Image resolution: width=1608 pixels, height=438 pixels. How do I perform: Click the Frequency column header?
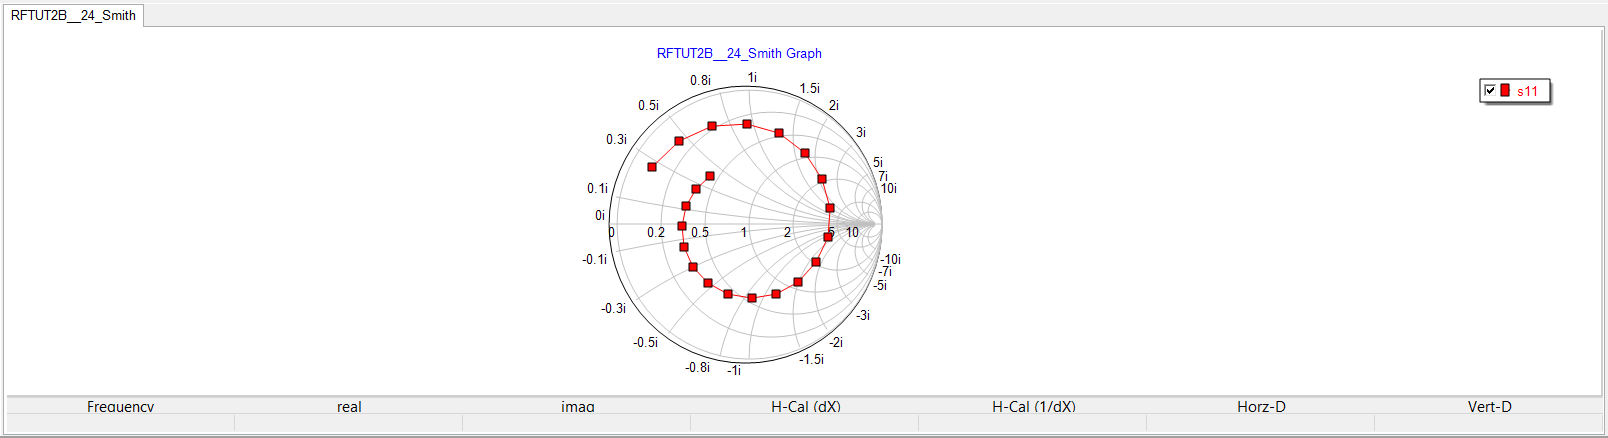[121, 406]
